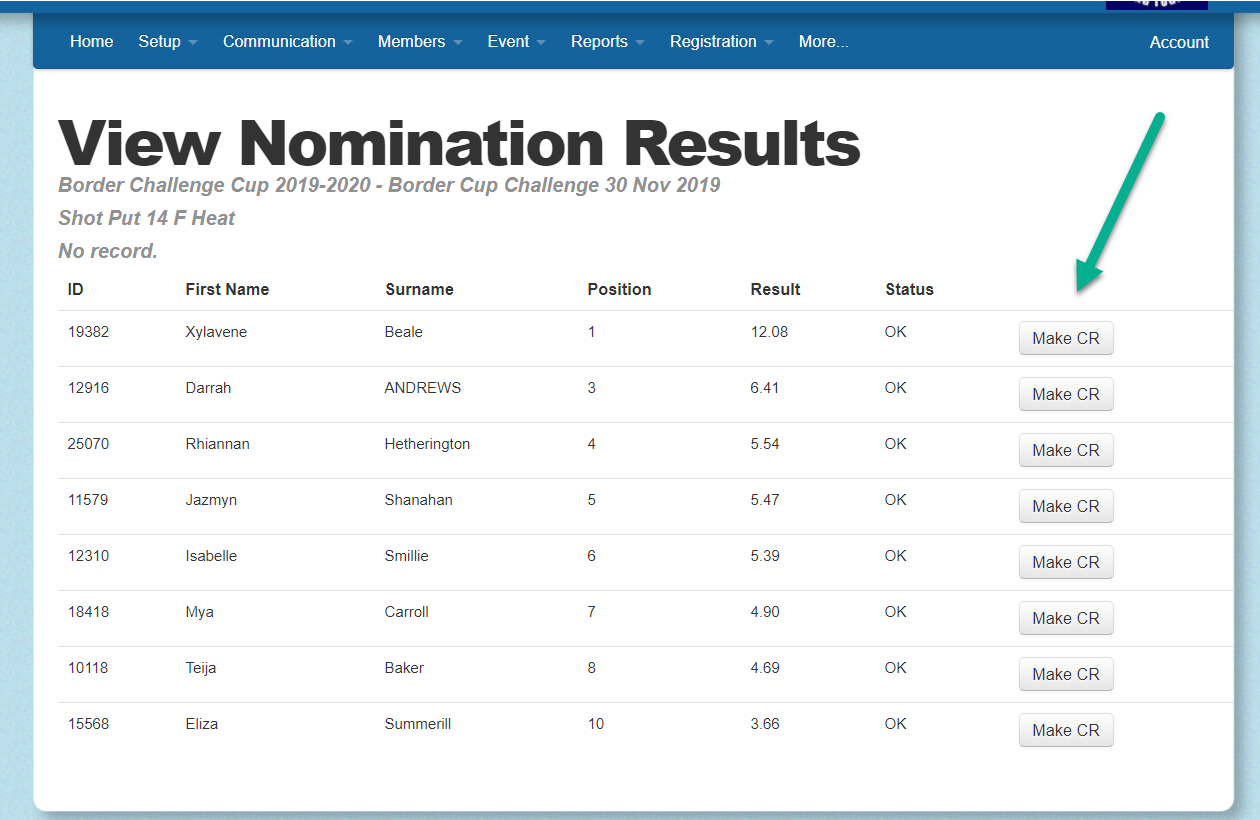Select result value 12.08
This screenshot has width=1260, height=820.
[x=769, y=332]
